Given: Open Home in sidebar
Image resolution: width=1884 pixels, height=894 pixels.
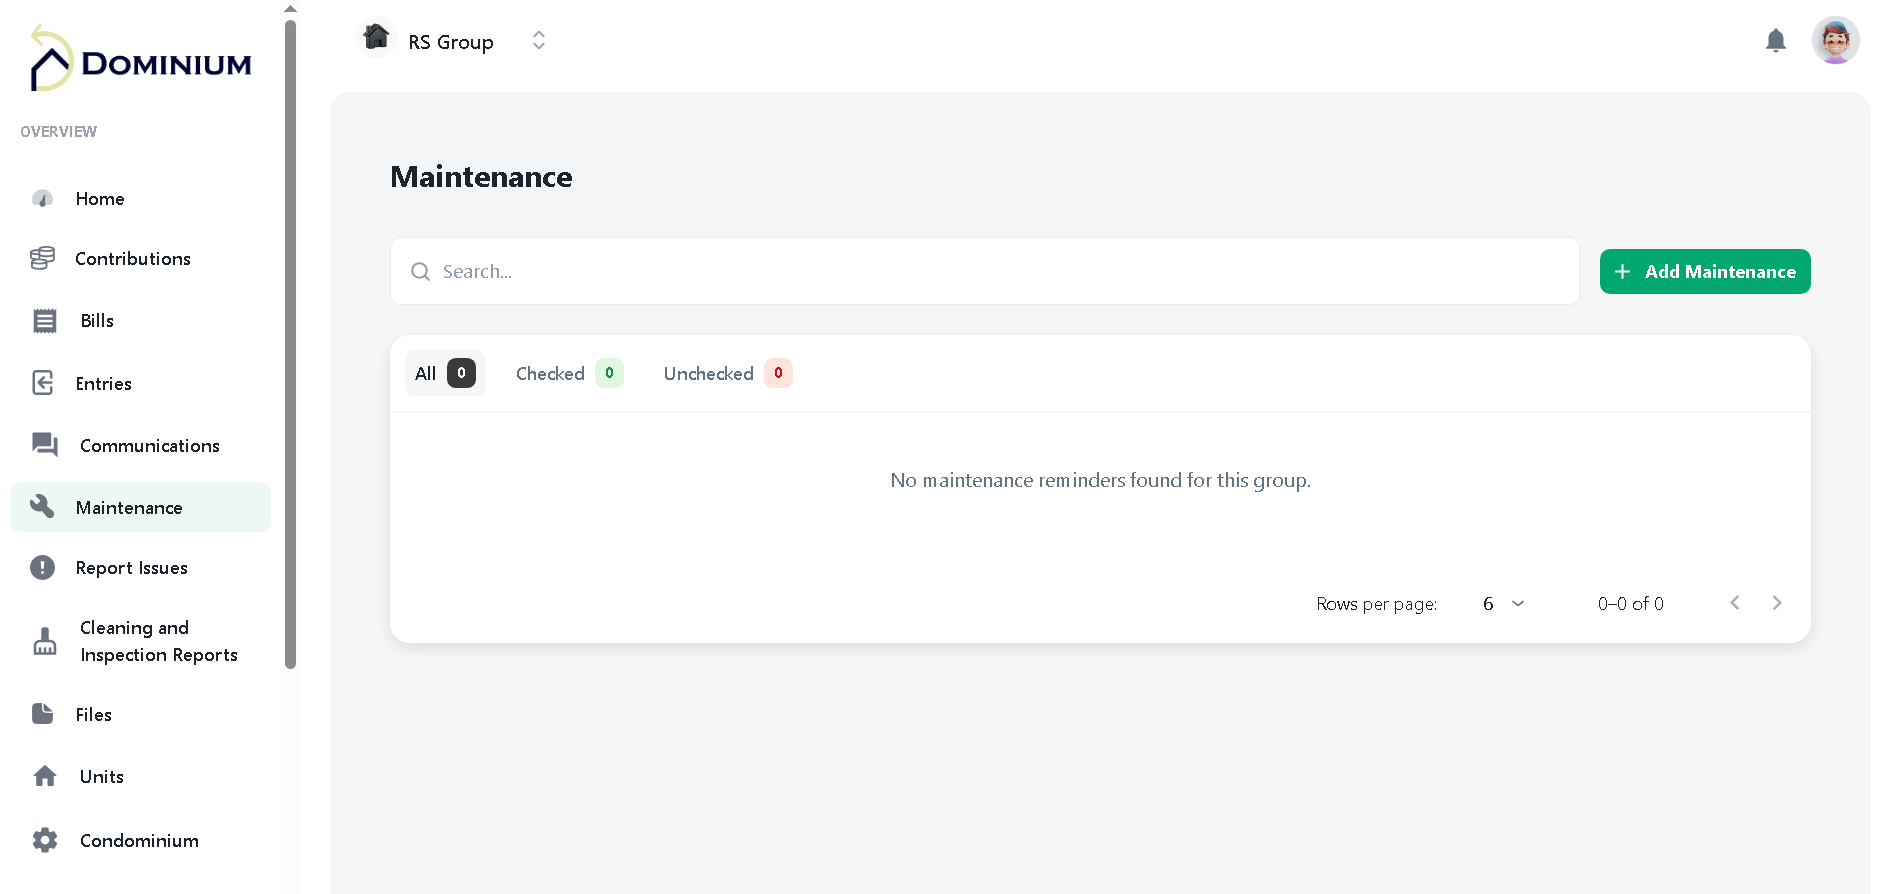Looking at the screenshot, I should click(140, 198).
